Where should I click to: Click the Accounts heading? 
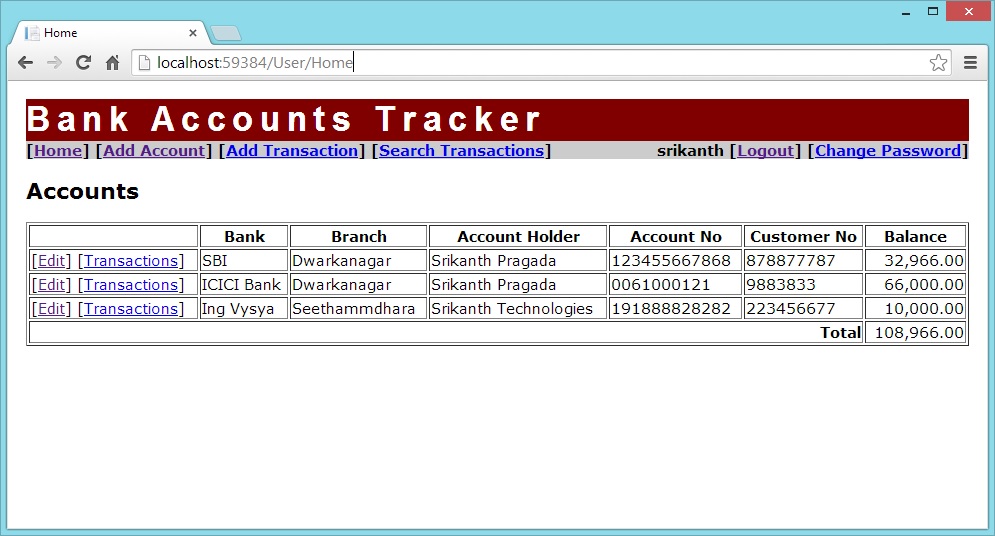pyautogui.click(x=82, y=192)
